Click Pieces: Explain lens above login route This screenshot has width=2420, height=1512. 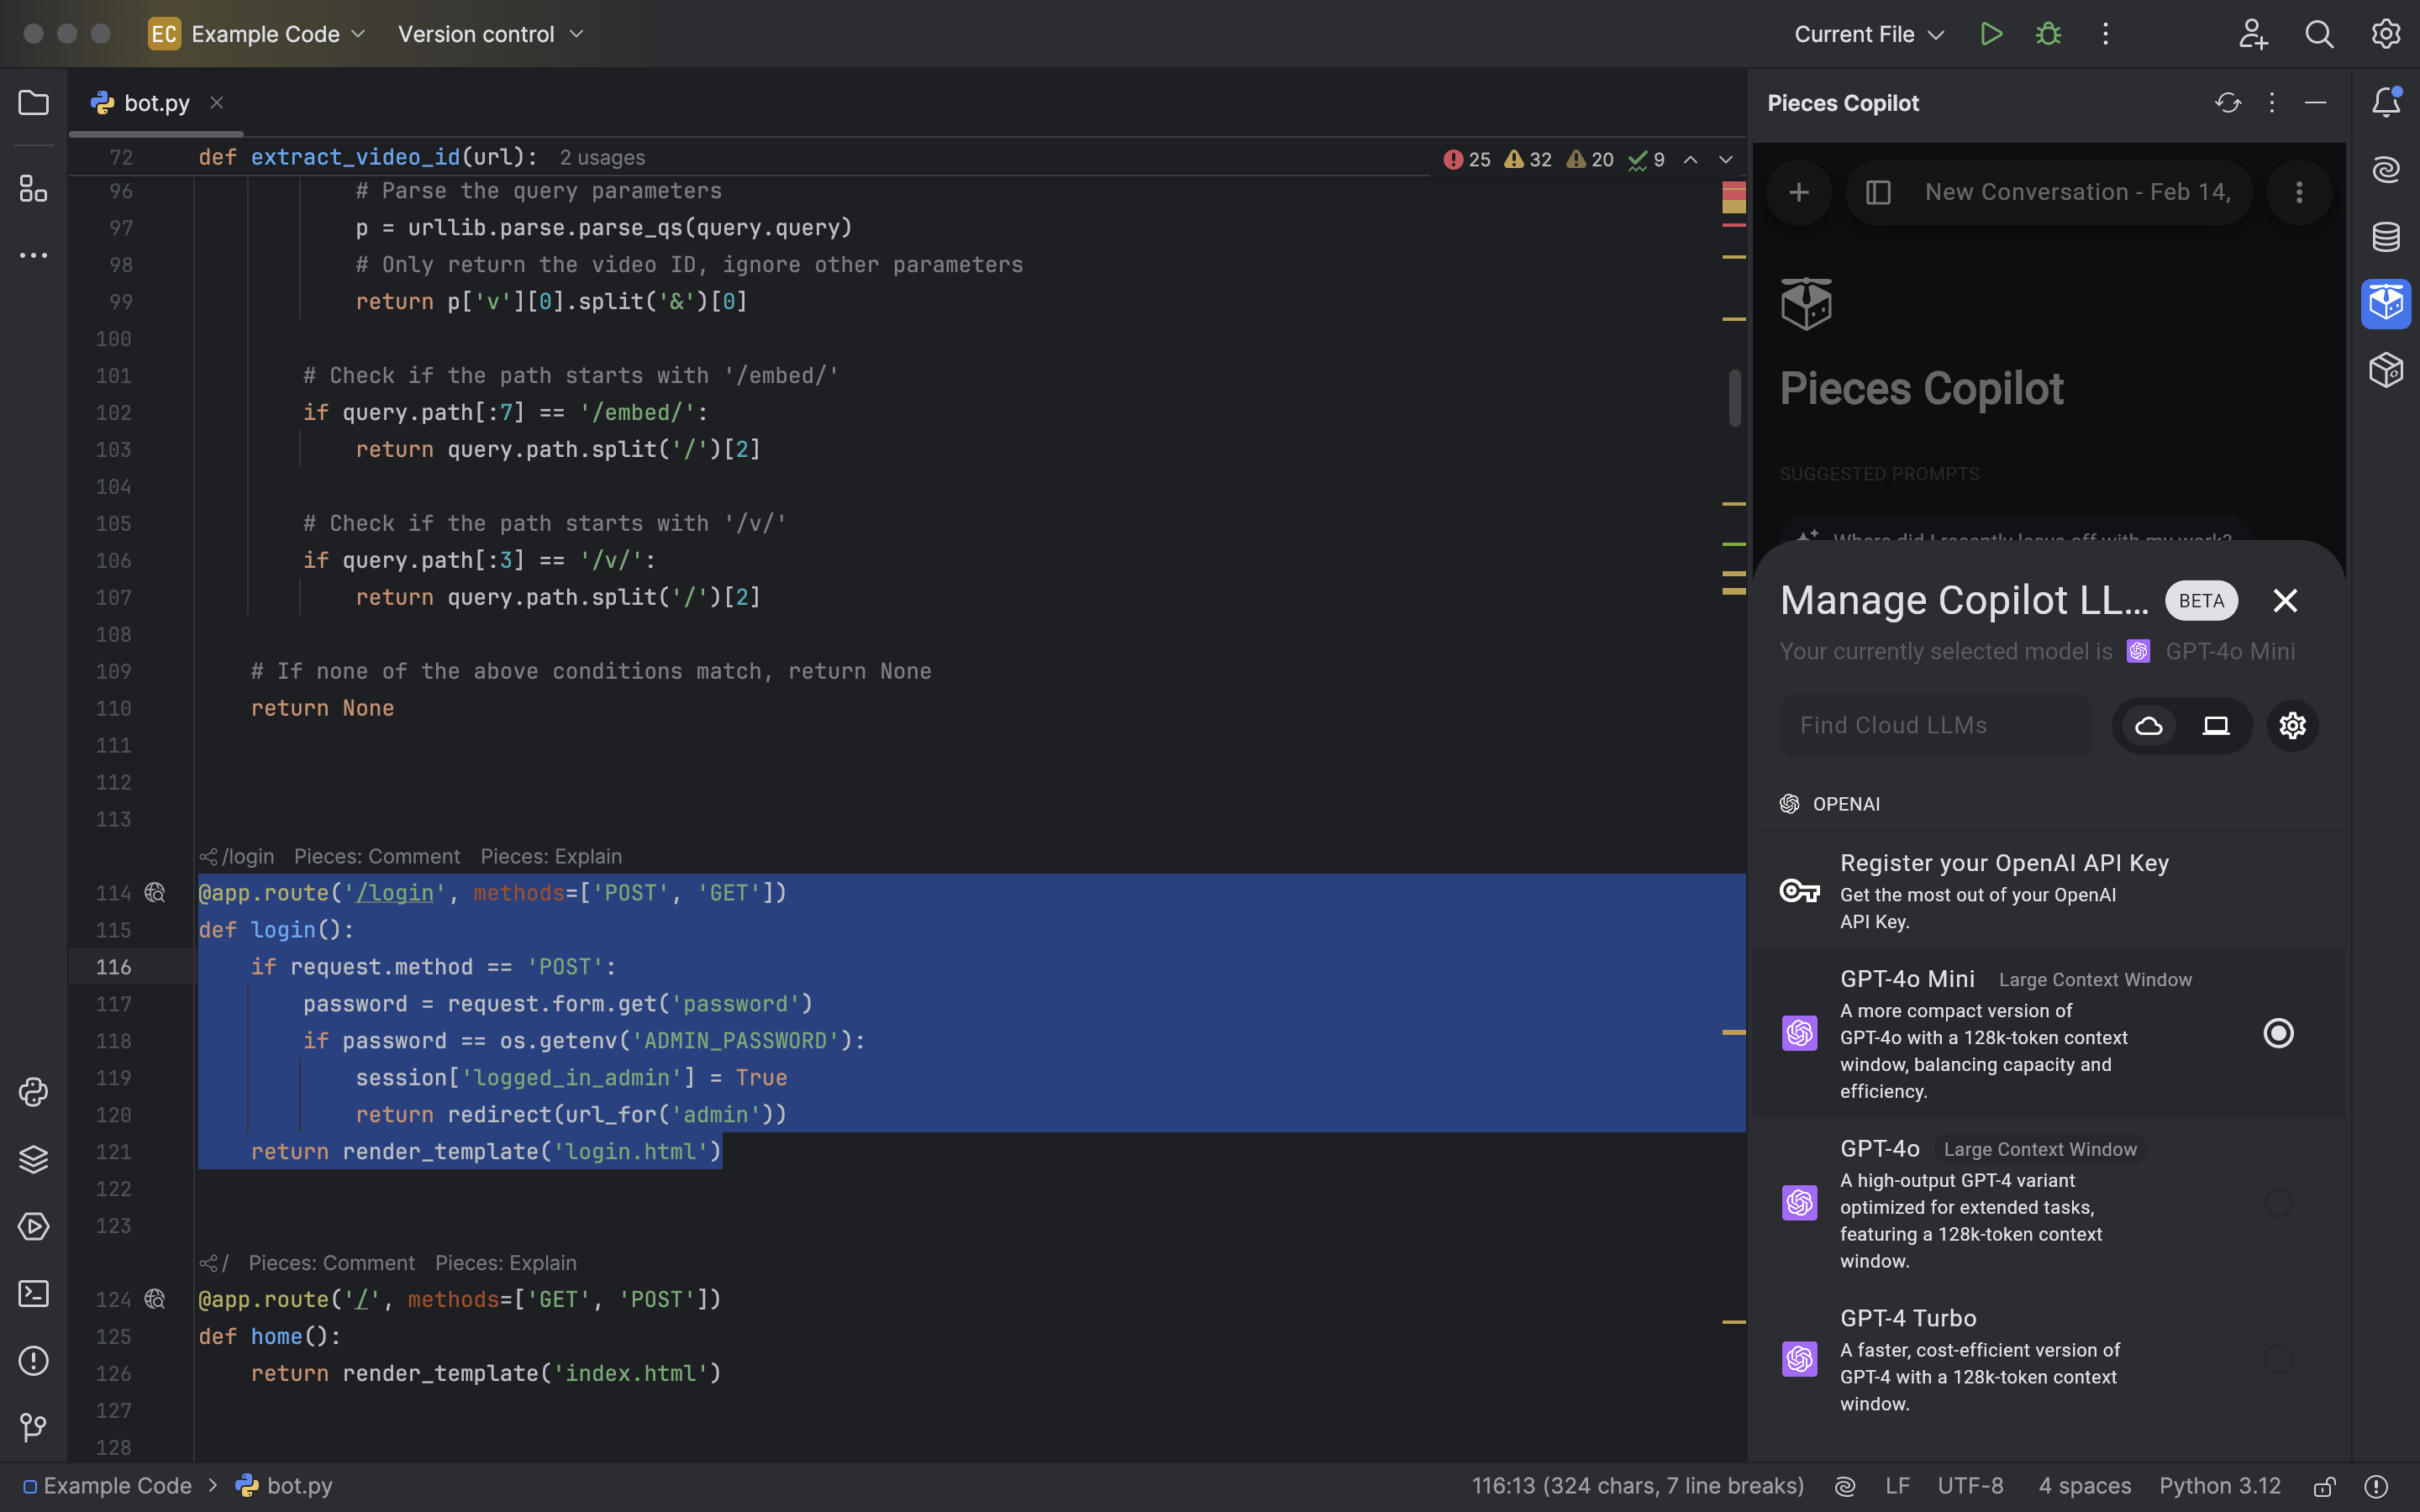551,856
